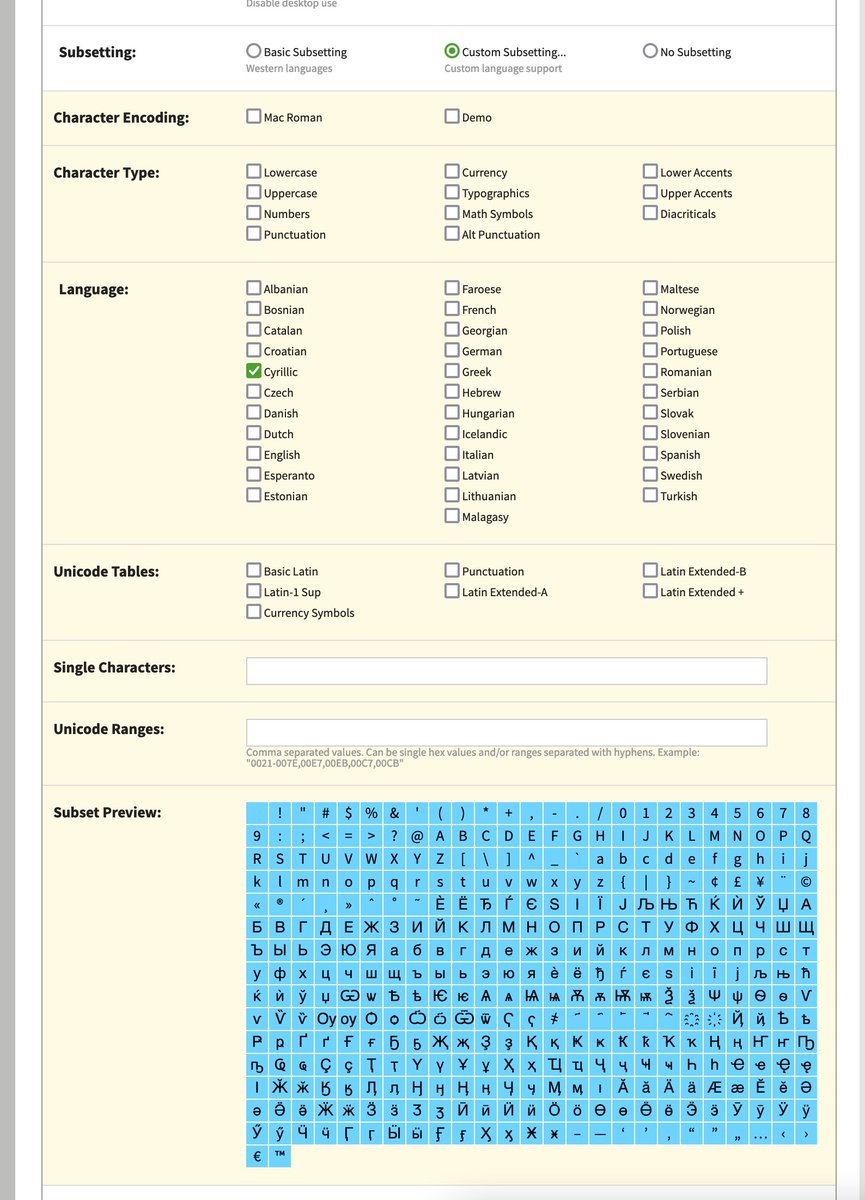Enable the Latvian language checkbox
This screenshot has height=1200, width=865.
click(x=452, y=474)
